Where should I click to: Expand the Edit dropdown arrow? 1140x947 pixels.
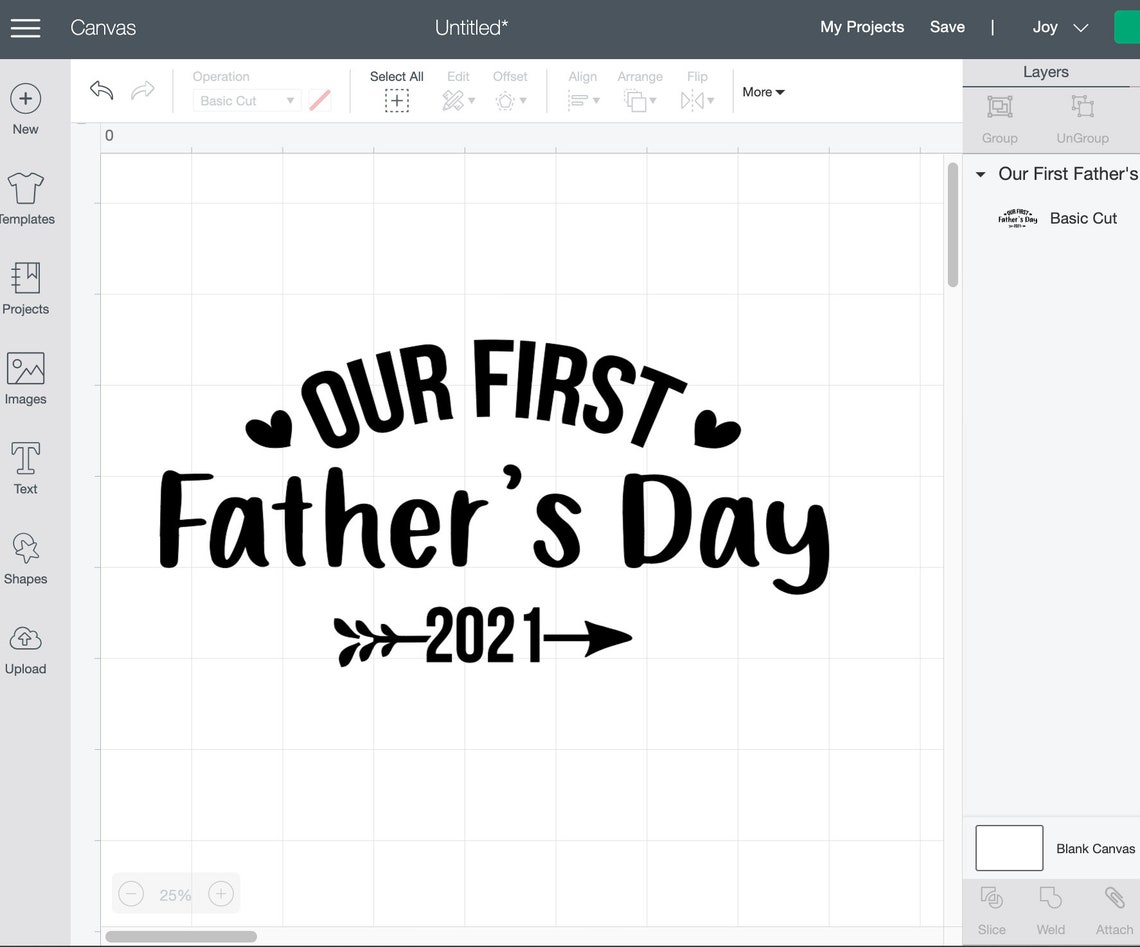472,100
